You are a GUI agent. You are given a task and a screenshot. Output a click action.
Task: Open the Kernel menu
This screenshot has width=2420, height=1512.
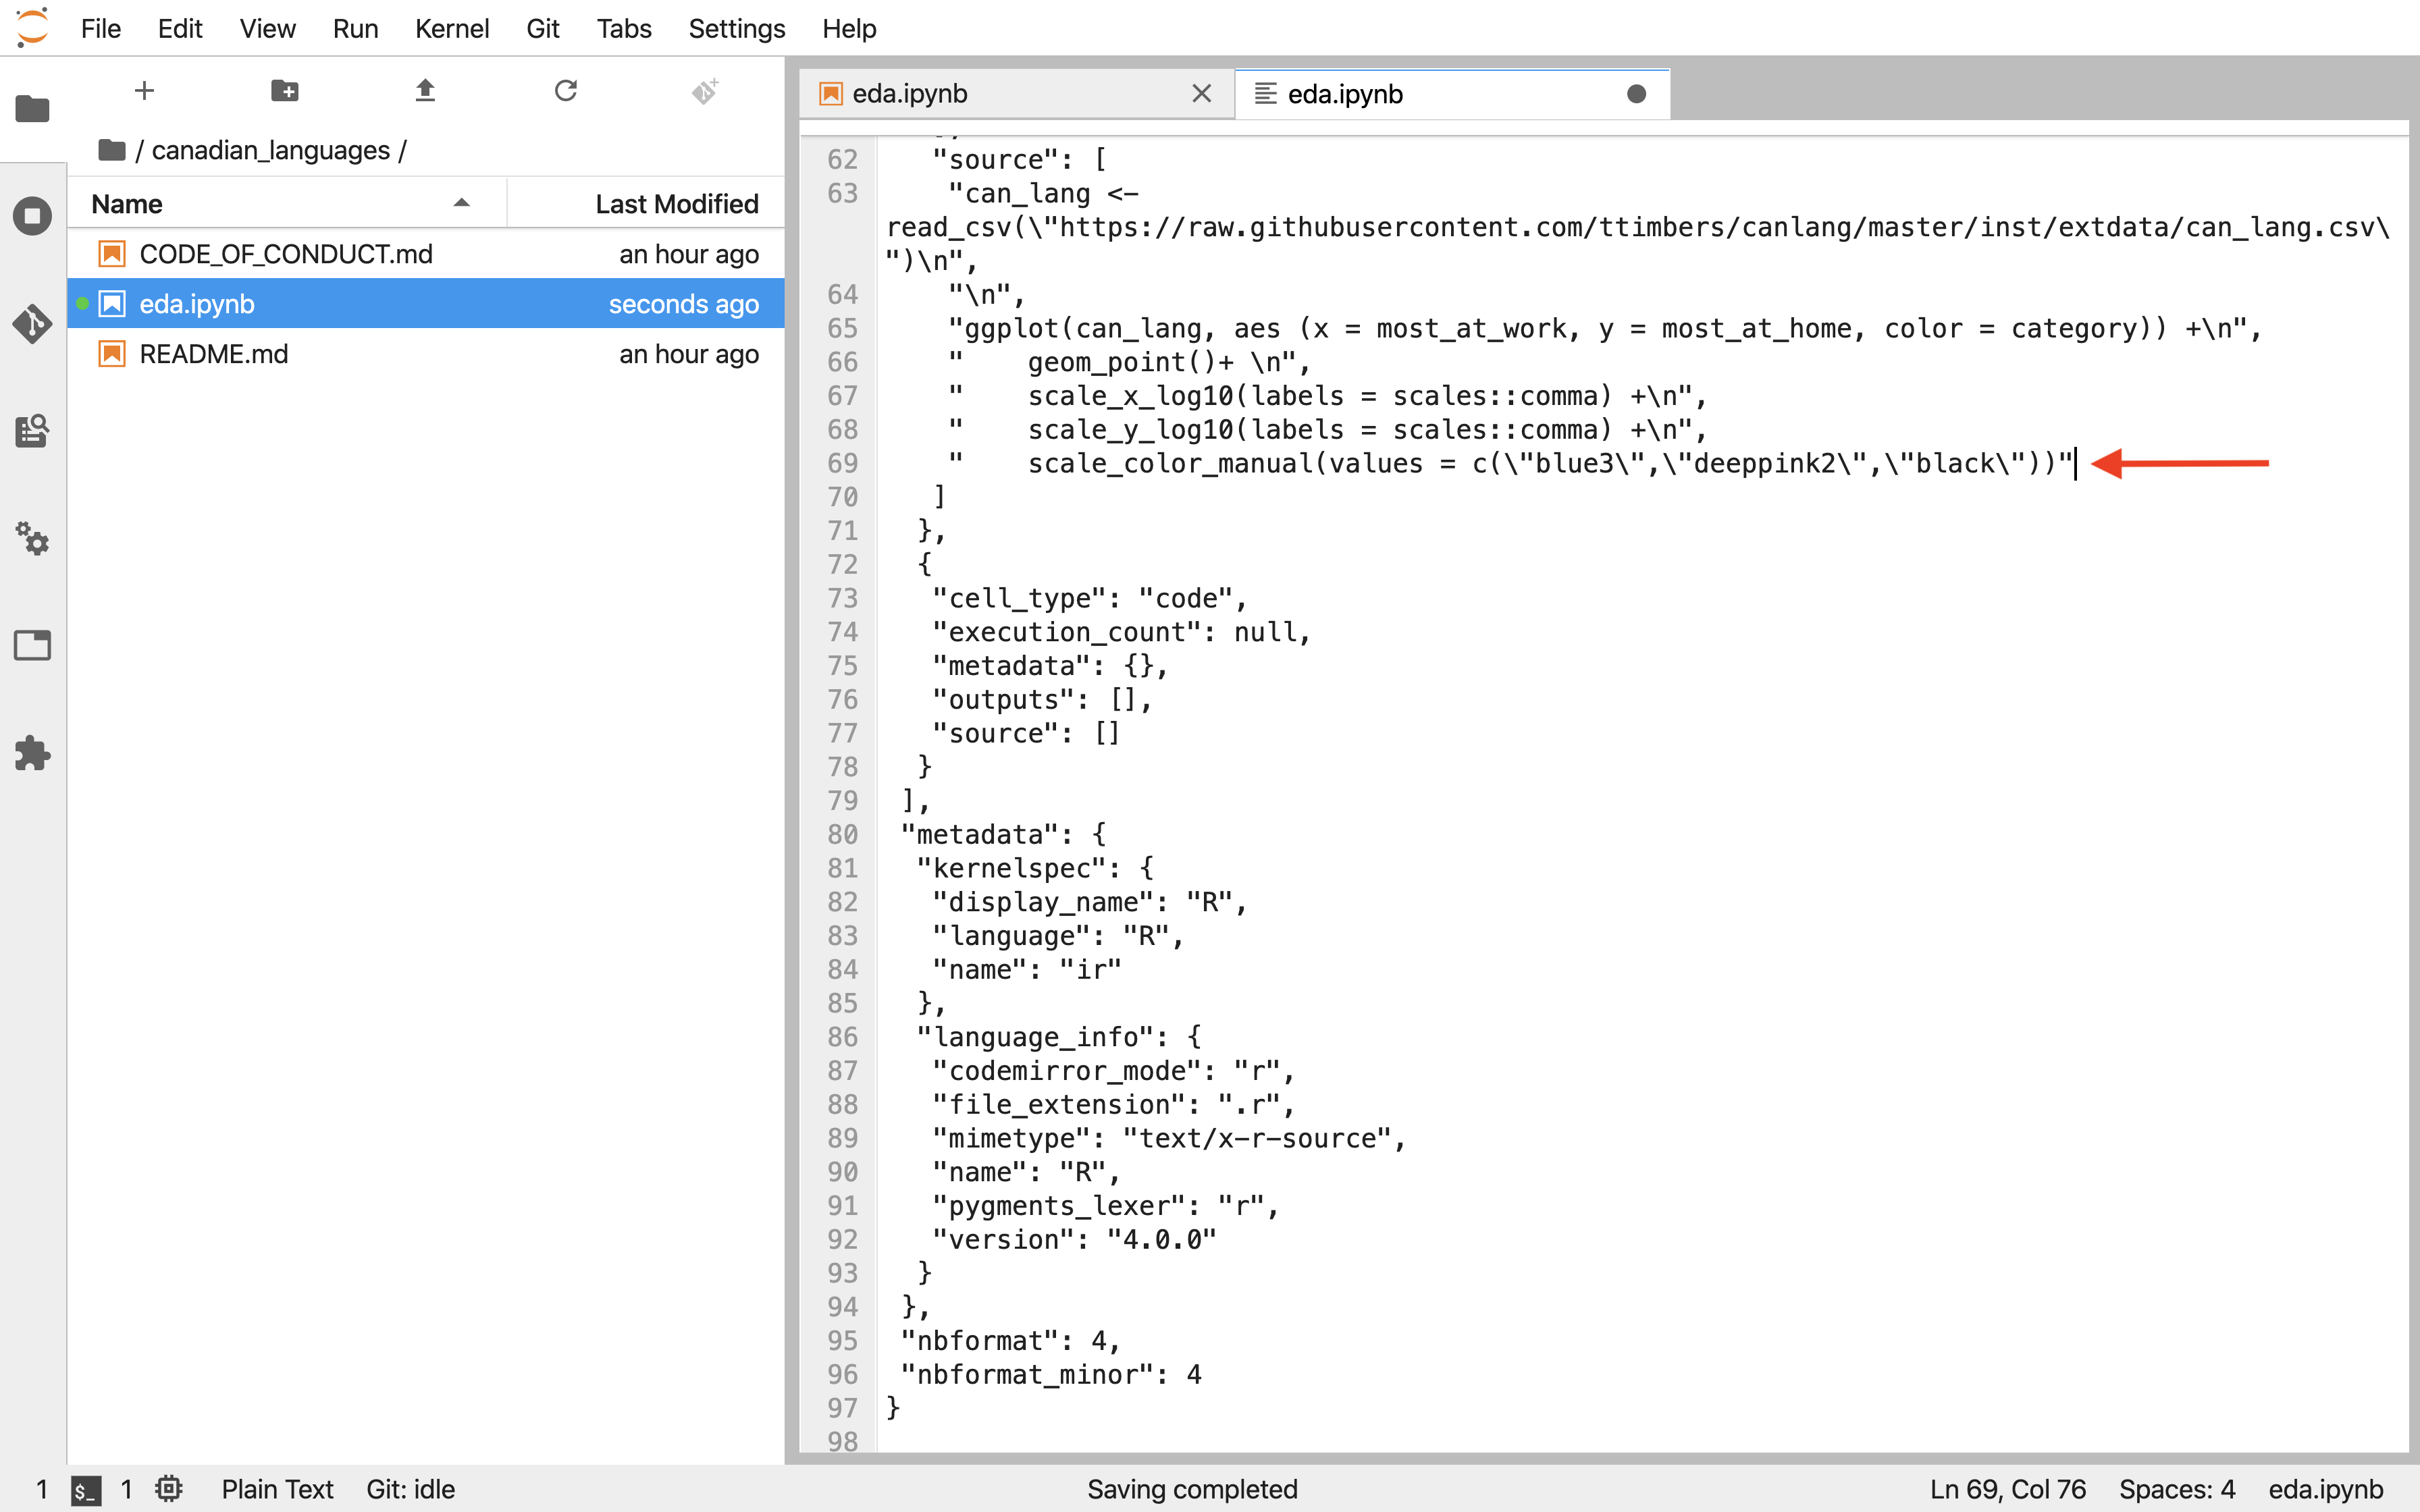point(452,28)
